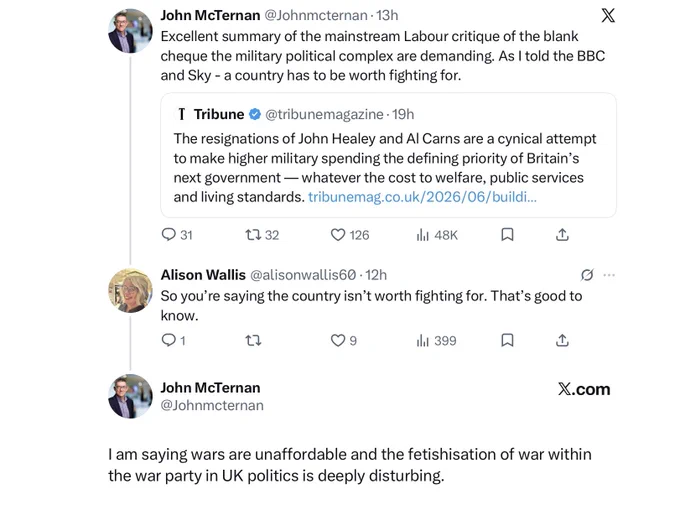
Task: Open the @alisonwallis60 profile handle
Action: pyautogui.click(x=303, y=275)
